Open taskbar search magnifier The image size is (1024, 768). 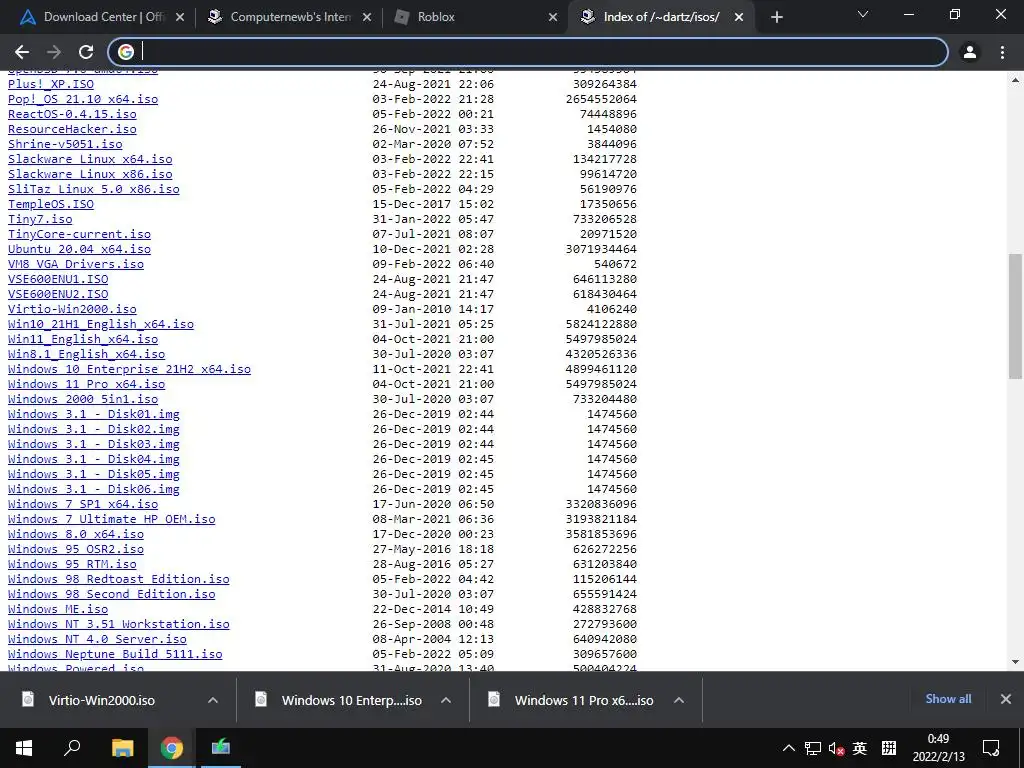(x=72, y=748)
